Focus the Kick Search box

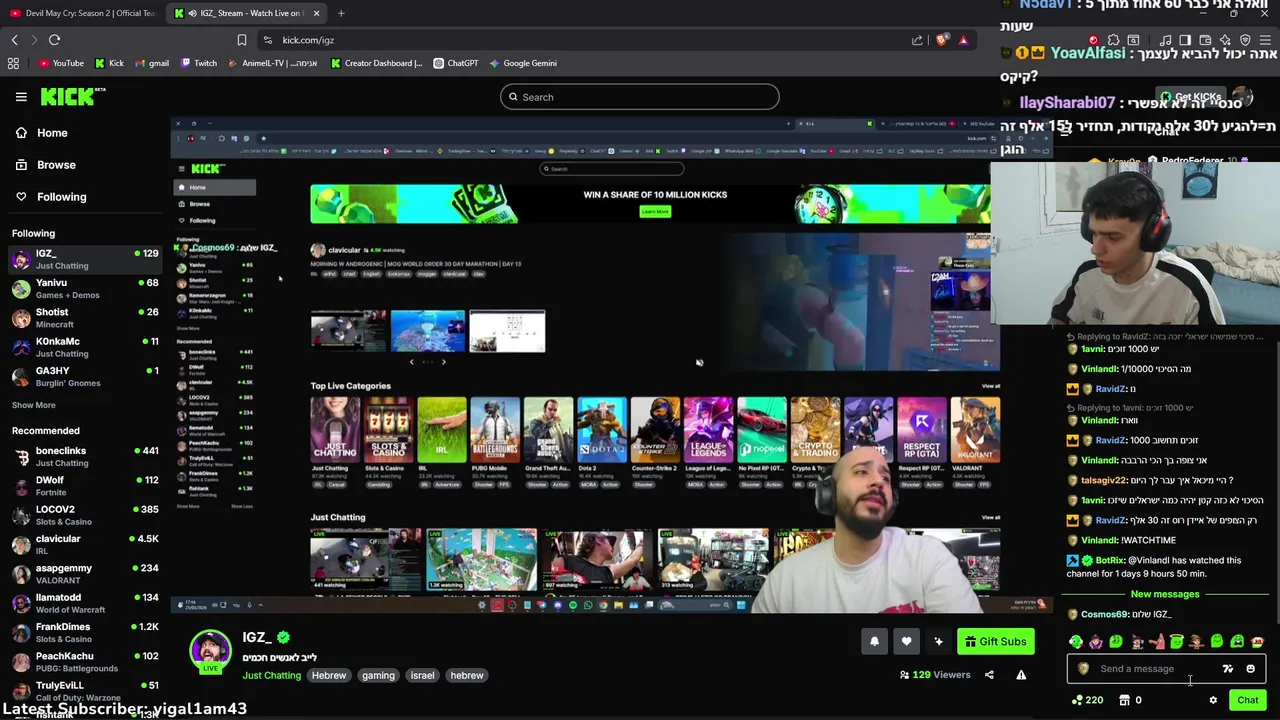640,97
